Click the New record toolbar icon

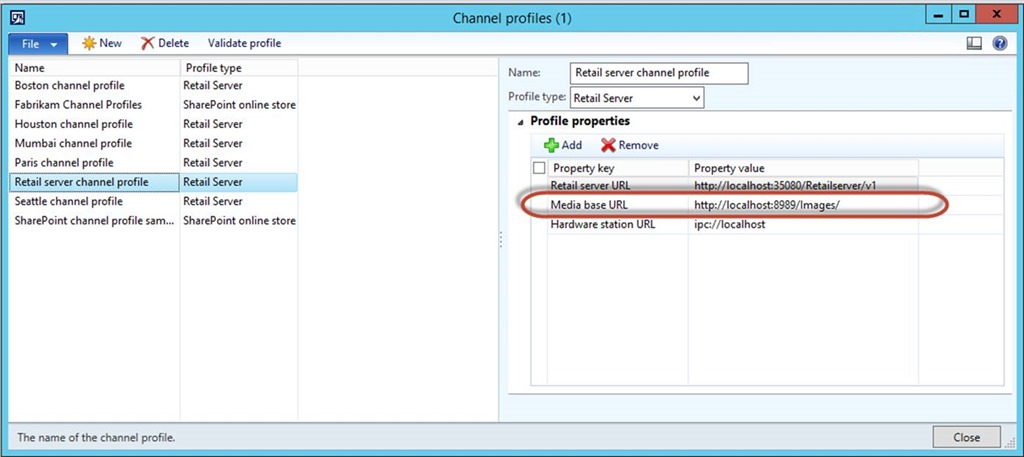[x=88, y=43]
